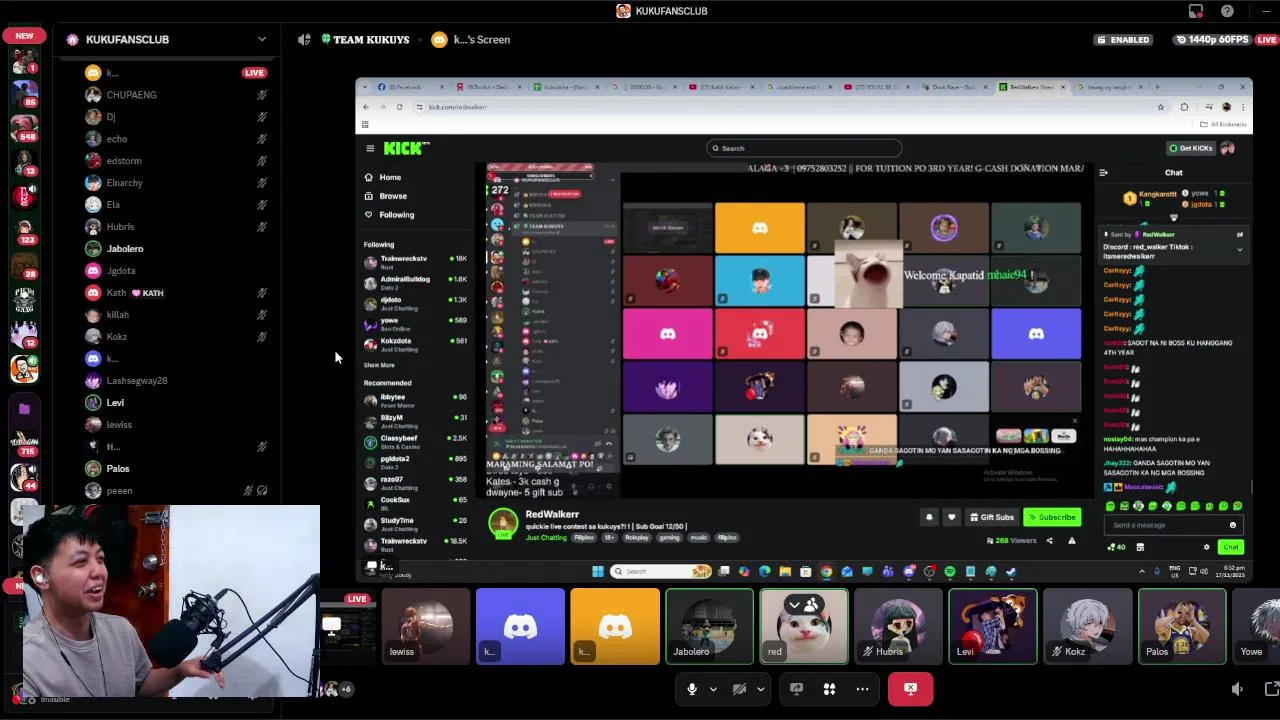Open the inbox icon in title bar
Image resolution: width=1280 pixels, height=720 pixels.
[x=1195, y=11]
